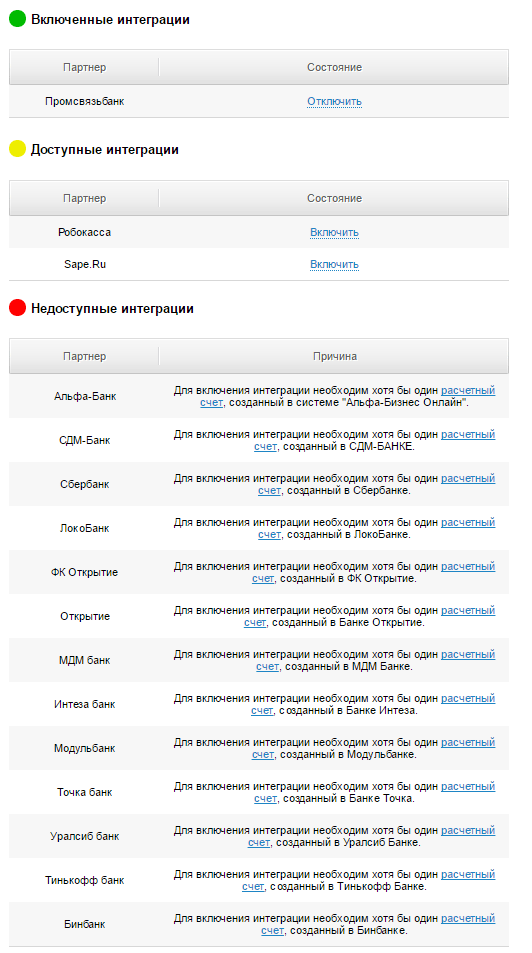
Task: Open расчетный счет link in Интеза банк row
Action: [468, 698]
